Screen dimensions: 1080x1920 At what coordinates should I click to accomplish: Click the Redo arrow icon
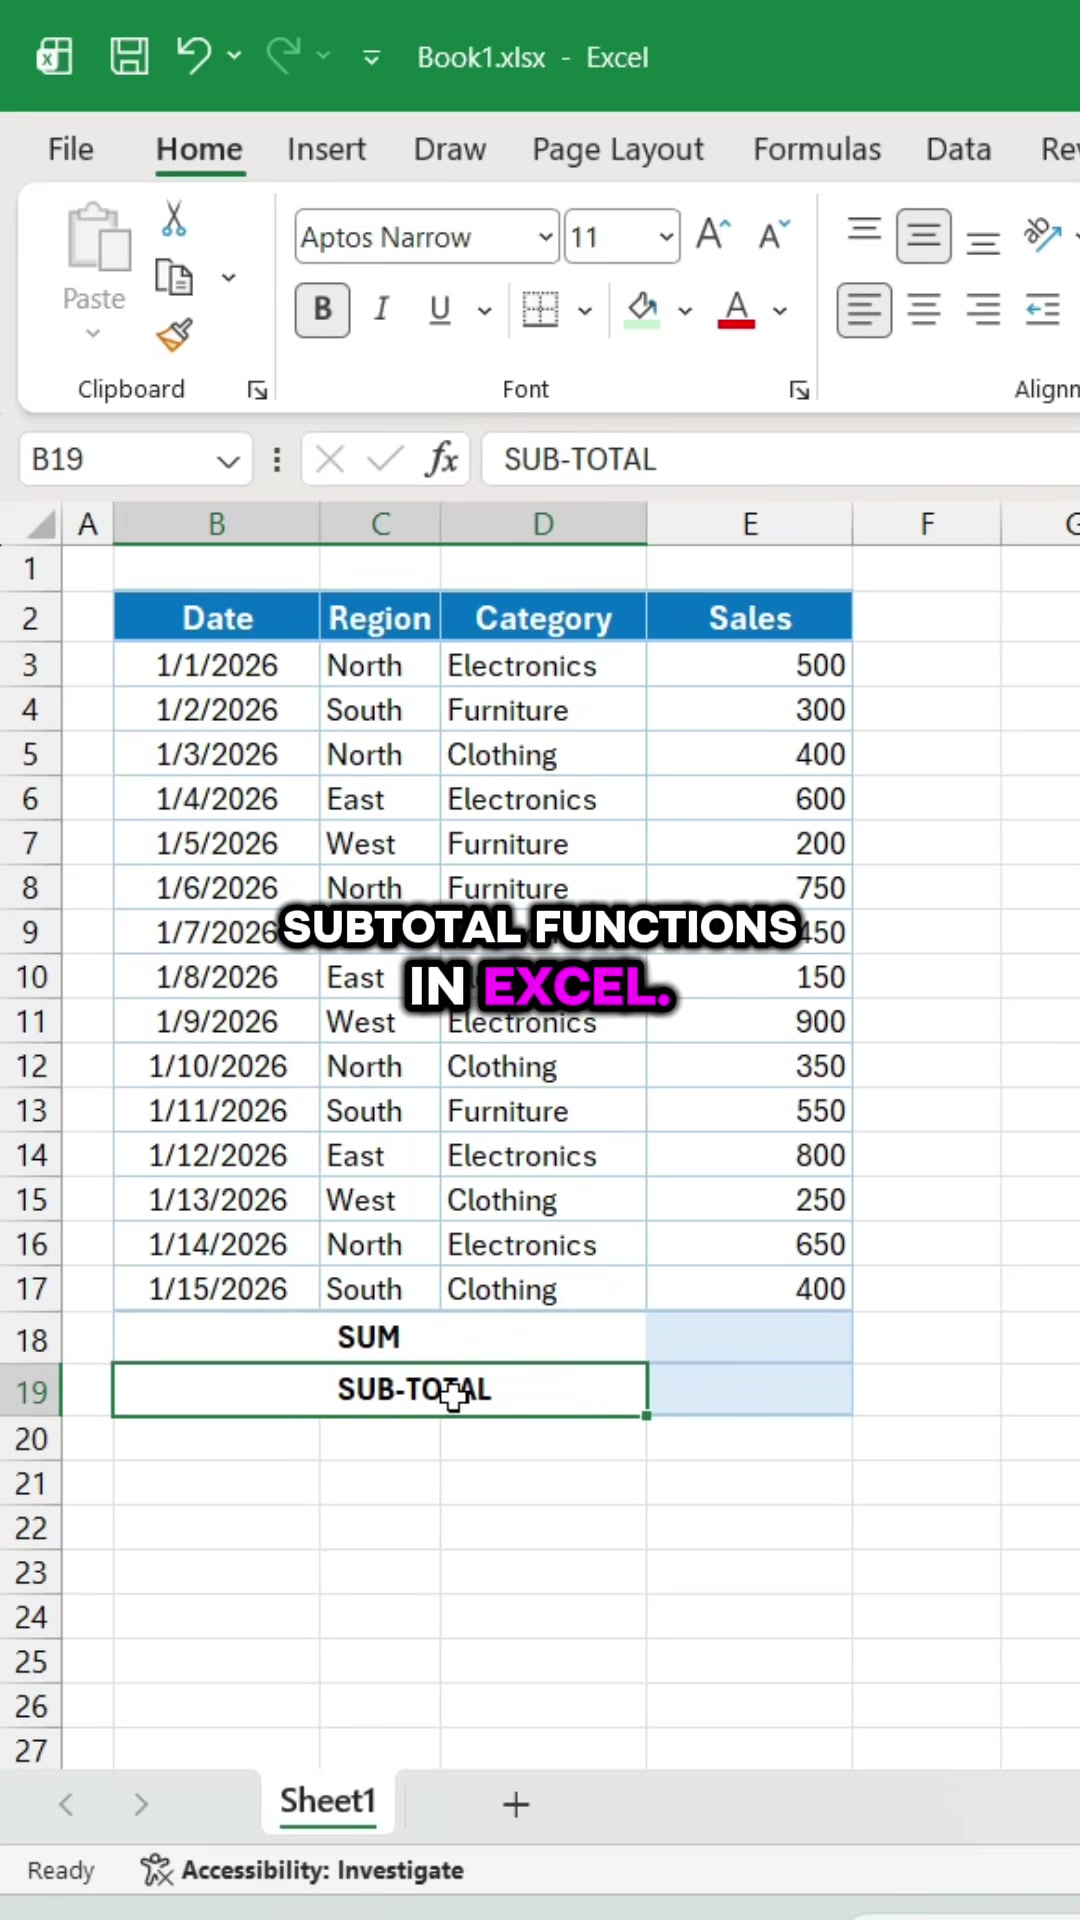click(283, 56)
